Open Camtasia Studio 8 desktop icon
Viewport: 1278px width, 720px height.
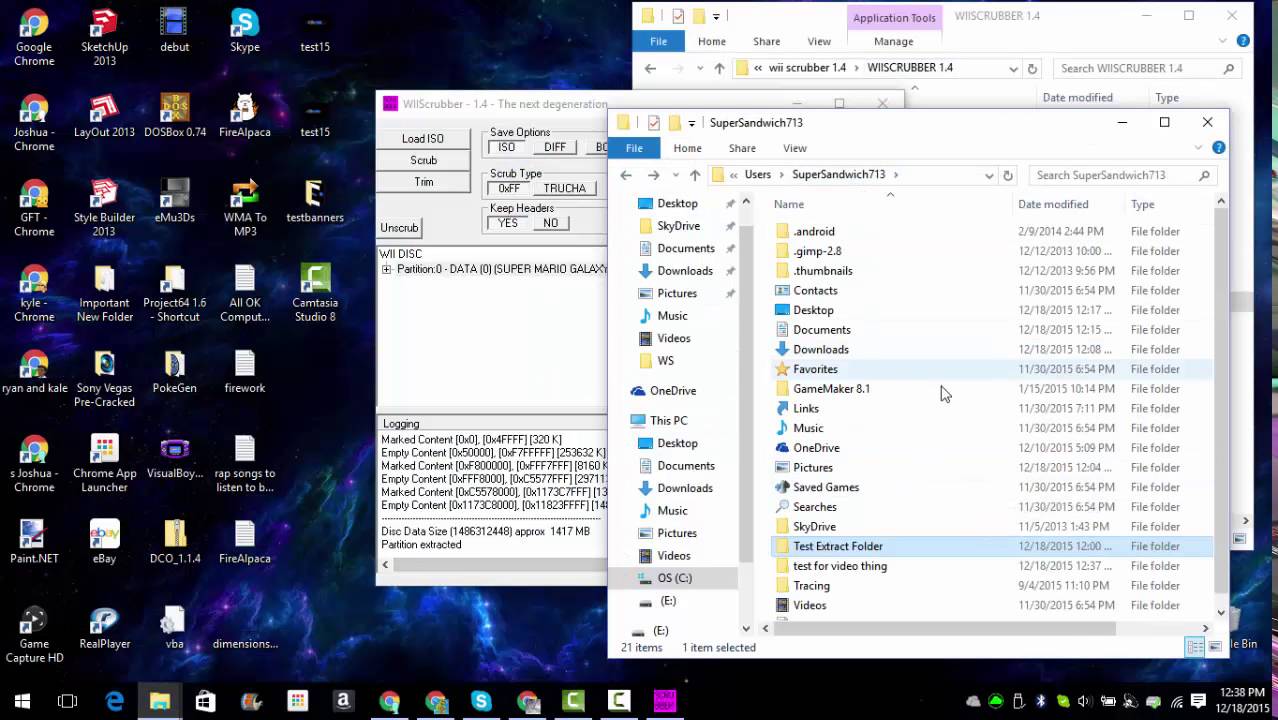coord(315,293)
